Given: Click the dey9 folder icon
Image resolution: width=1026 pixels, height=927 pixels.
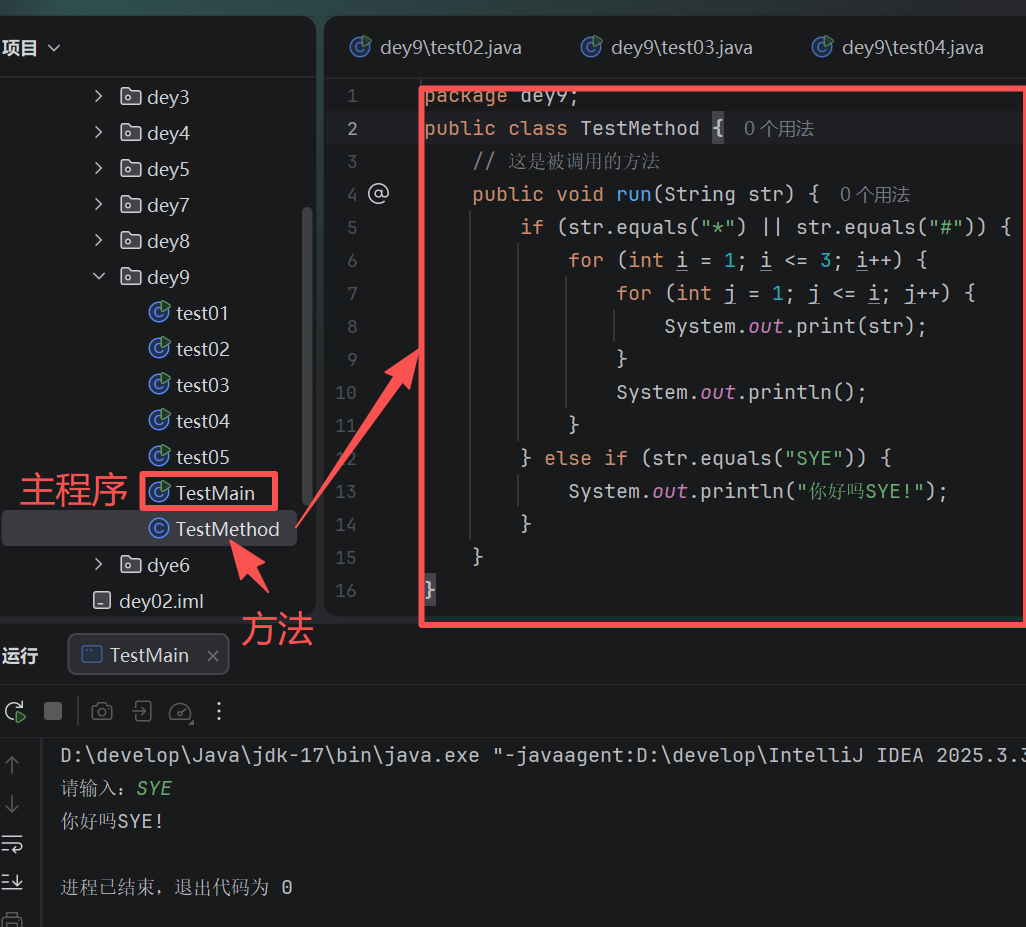Looking at the screenshot, I should coord(131,277).
